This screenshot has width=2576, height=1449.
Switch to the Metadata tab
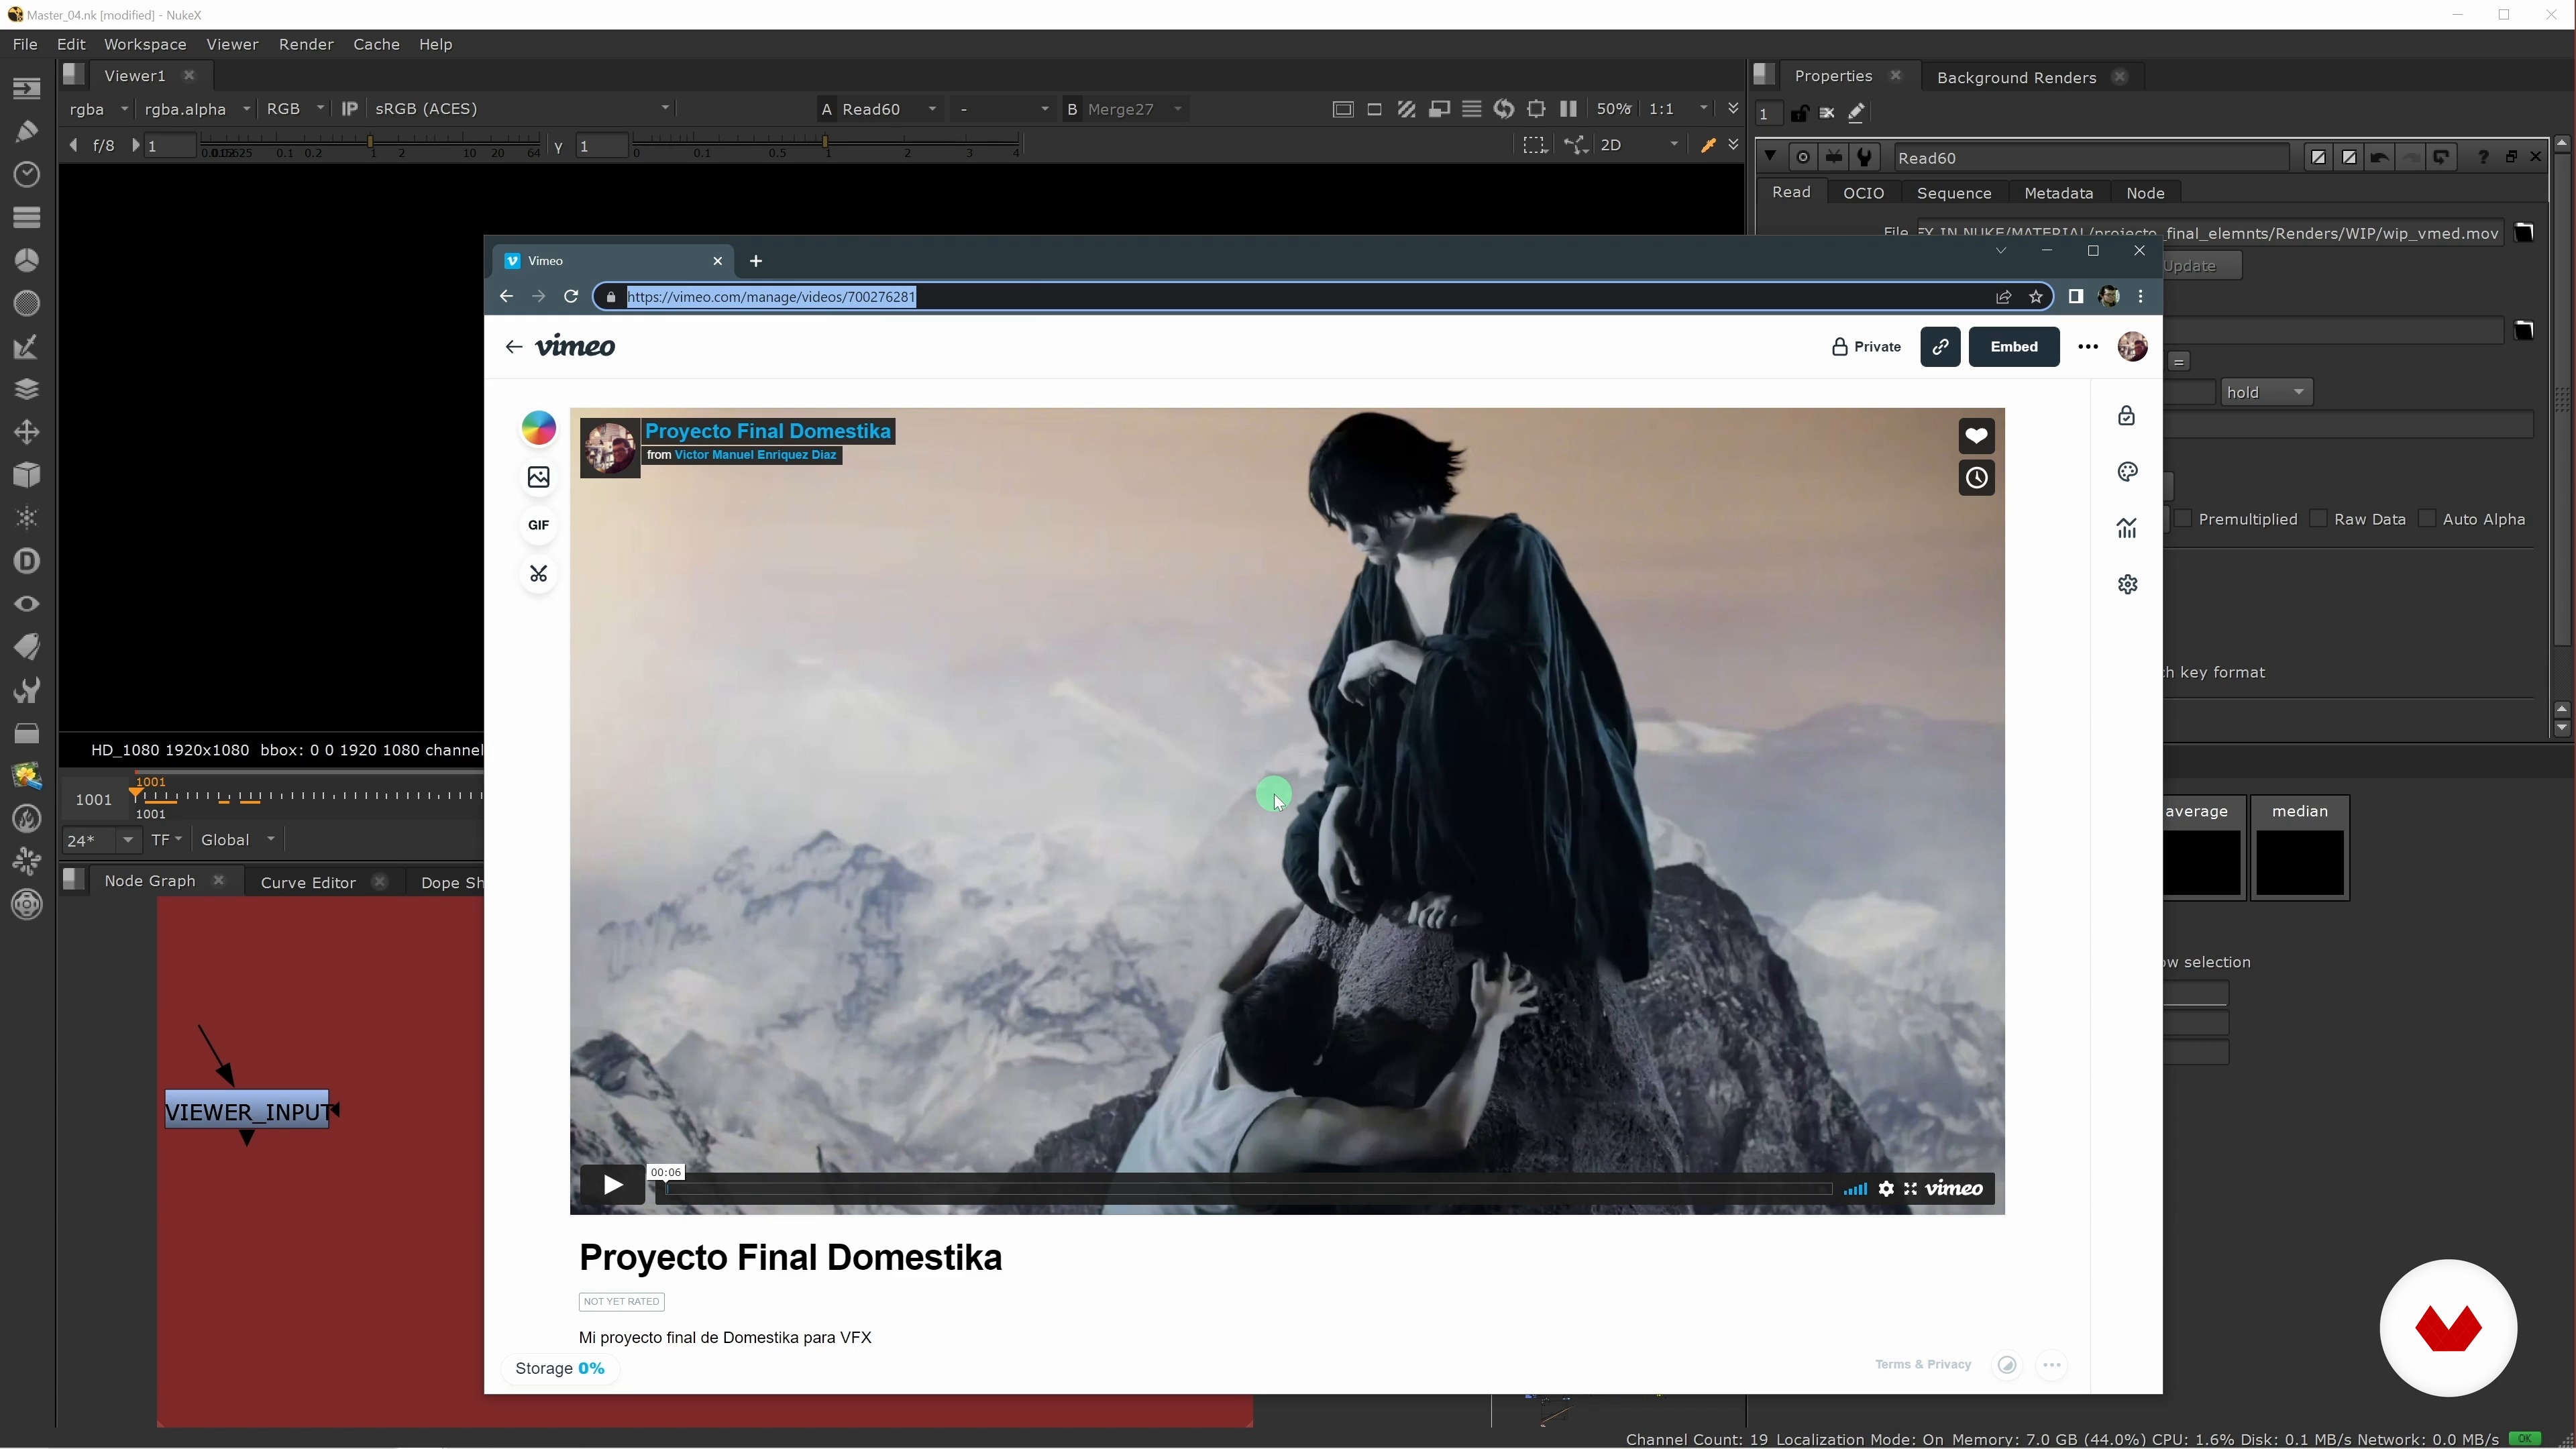(2058, 193)
